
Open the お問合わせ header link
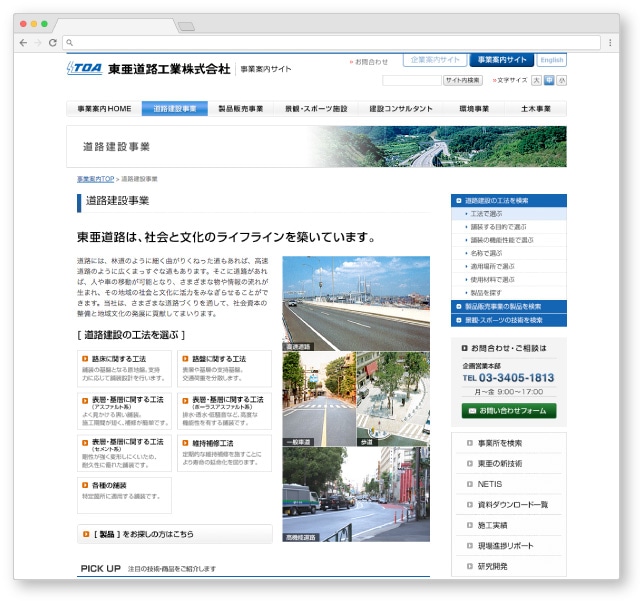[x=369, y=62]
